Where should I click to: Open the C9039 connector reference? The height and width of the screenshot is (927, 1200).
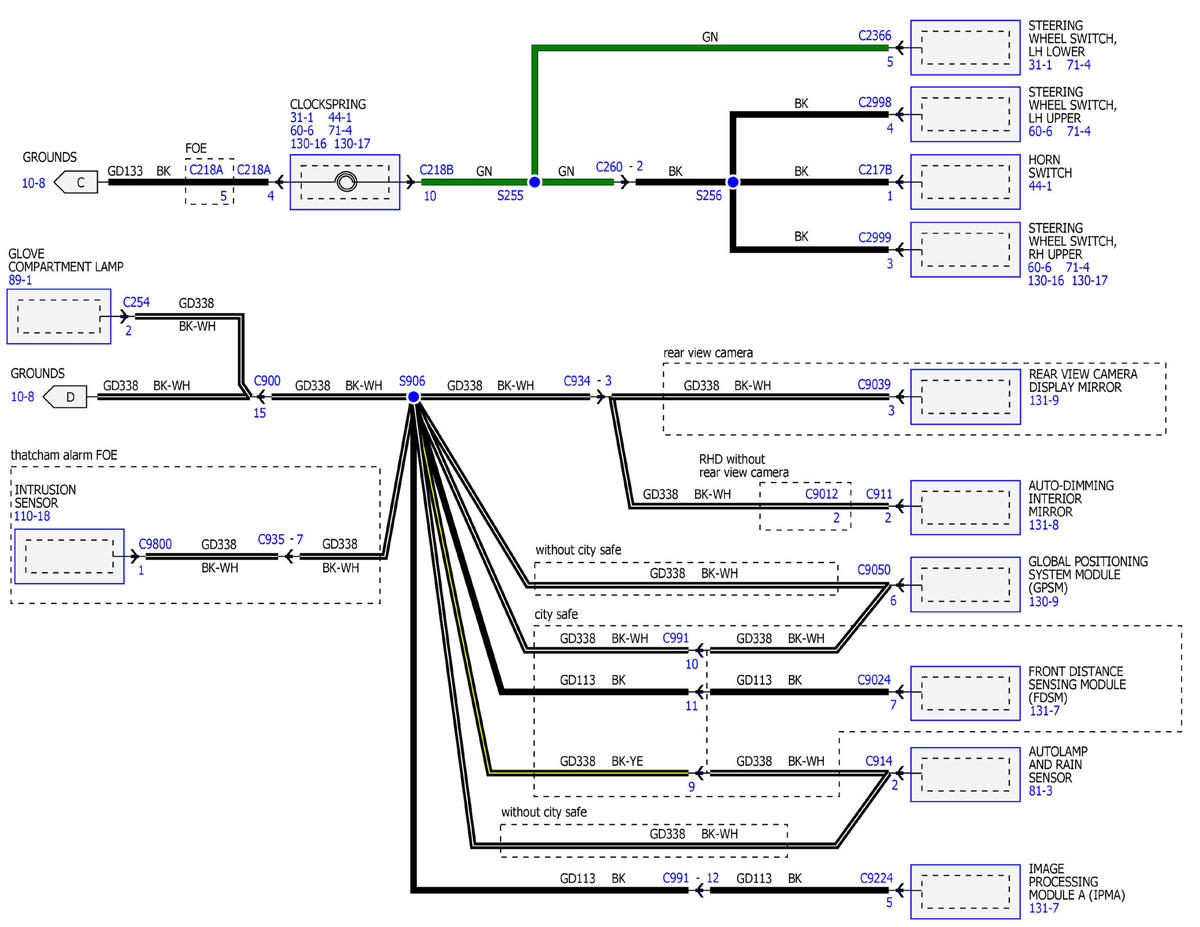[x=875, y=383]
